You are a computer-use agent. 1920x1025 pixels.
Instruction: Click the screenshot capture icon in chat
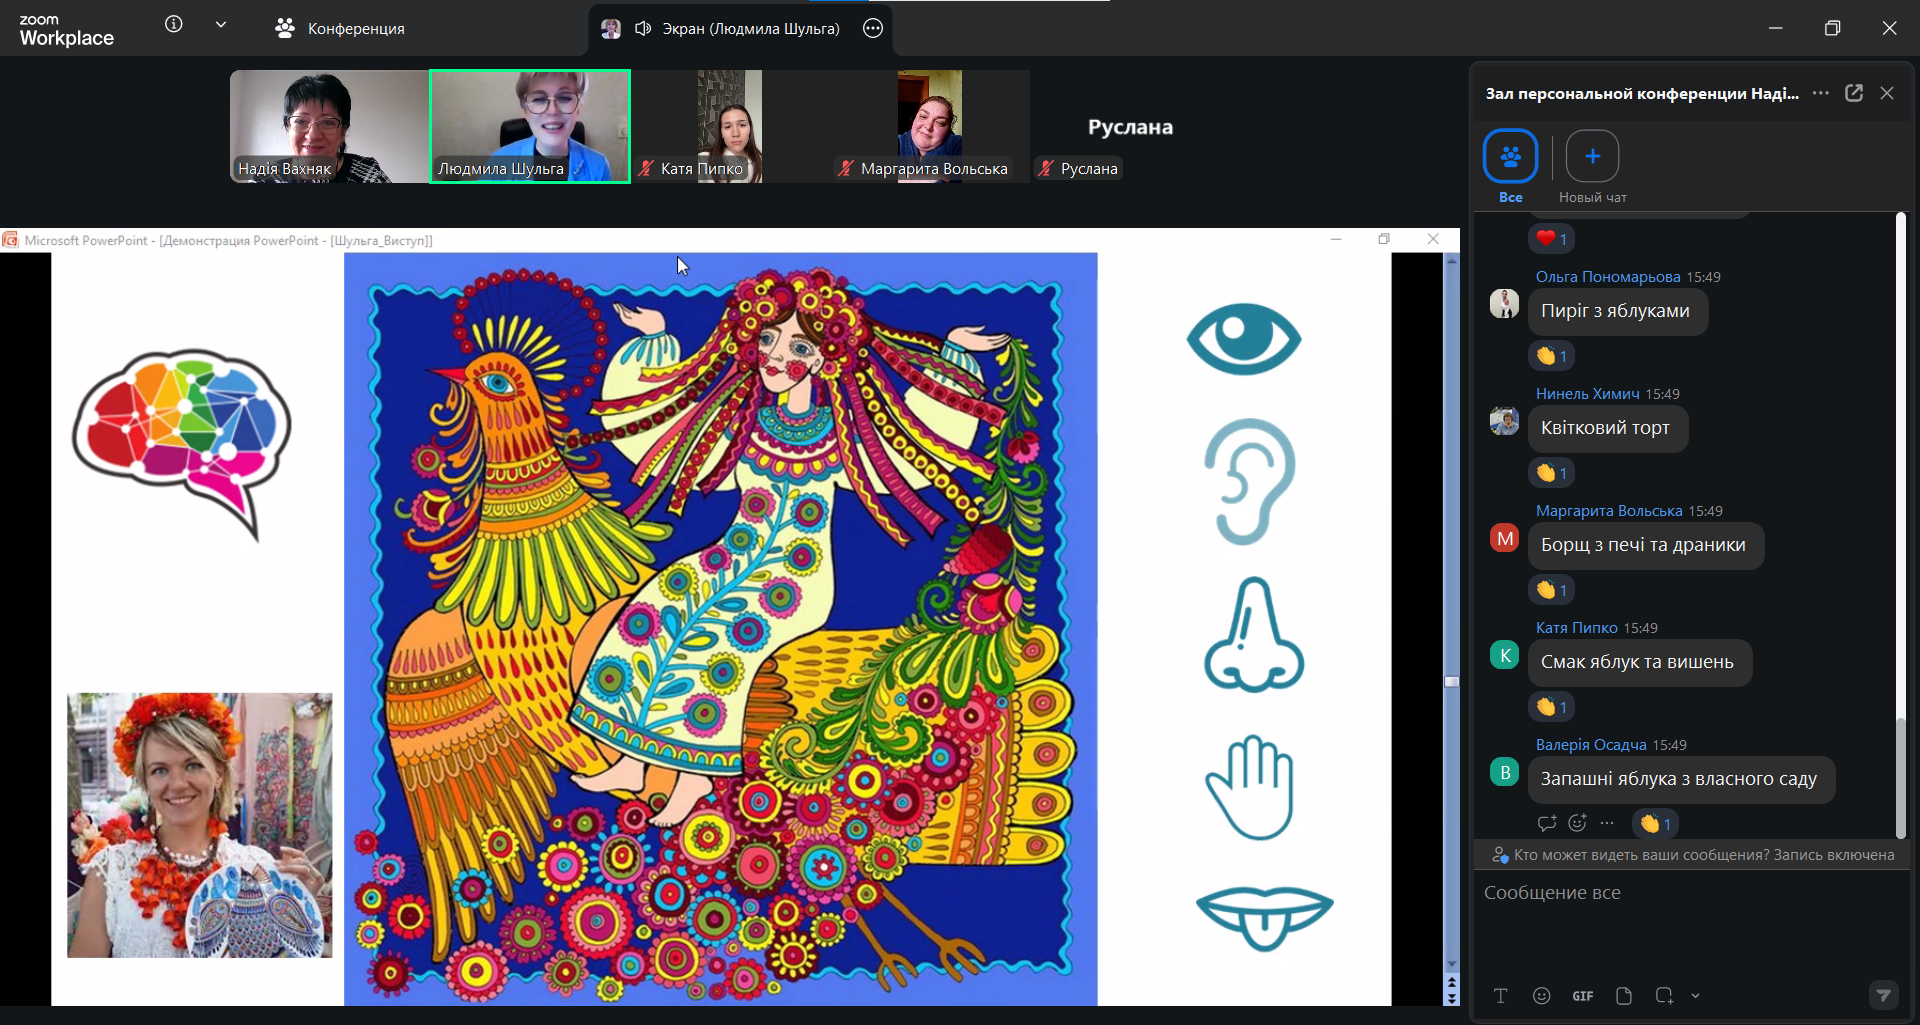(x=1664, y=996)
